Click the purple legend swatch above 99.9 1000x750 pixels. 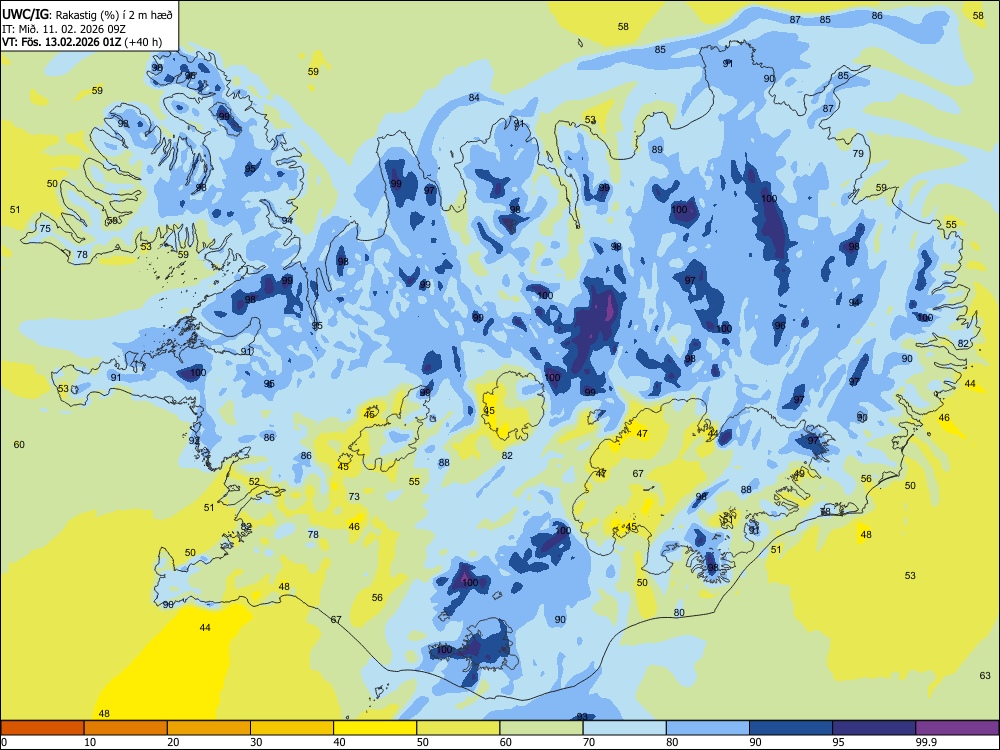pyautogui.click(x=957, y=728)
